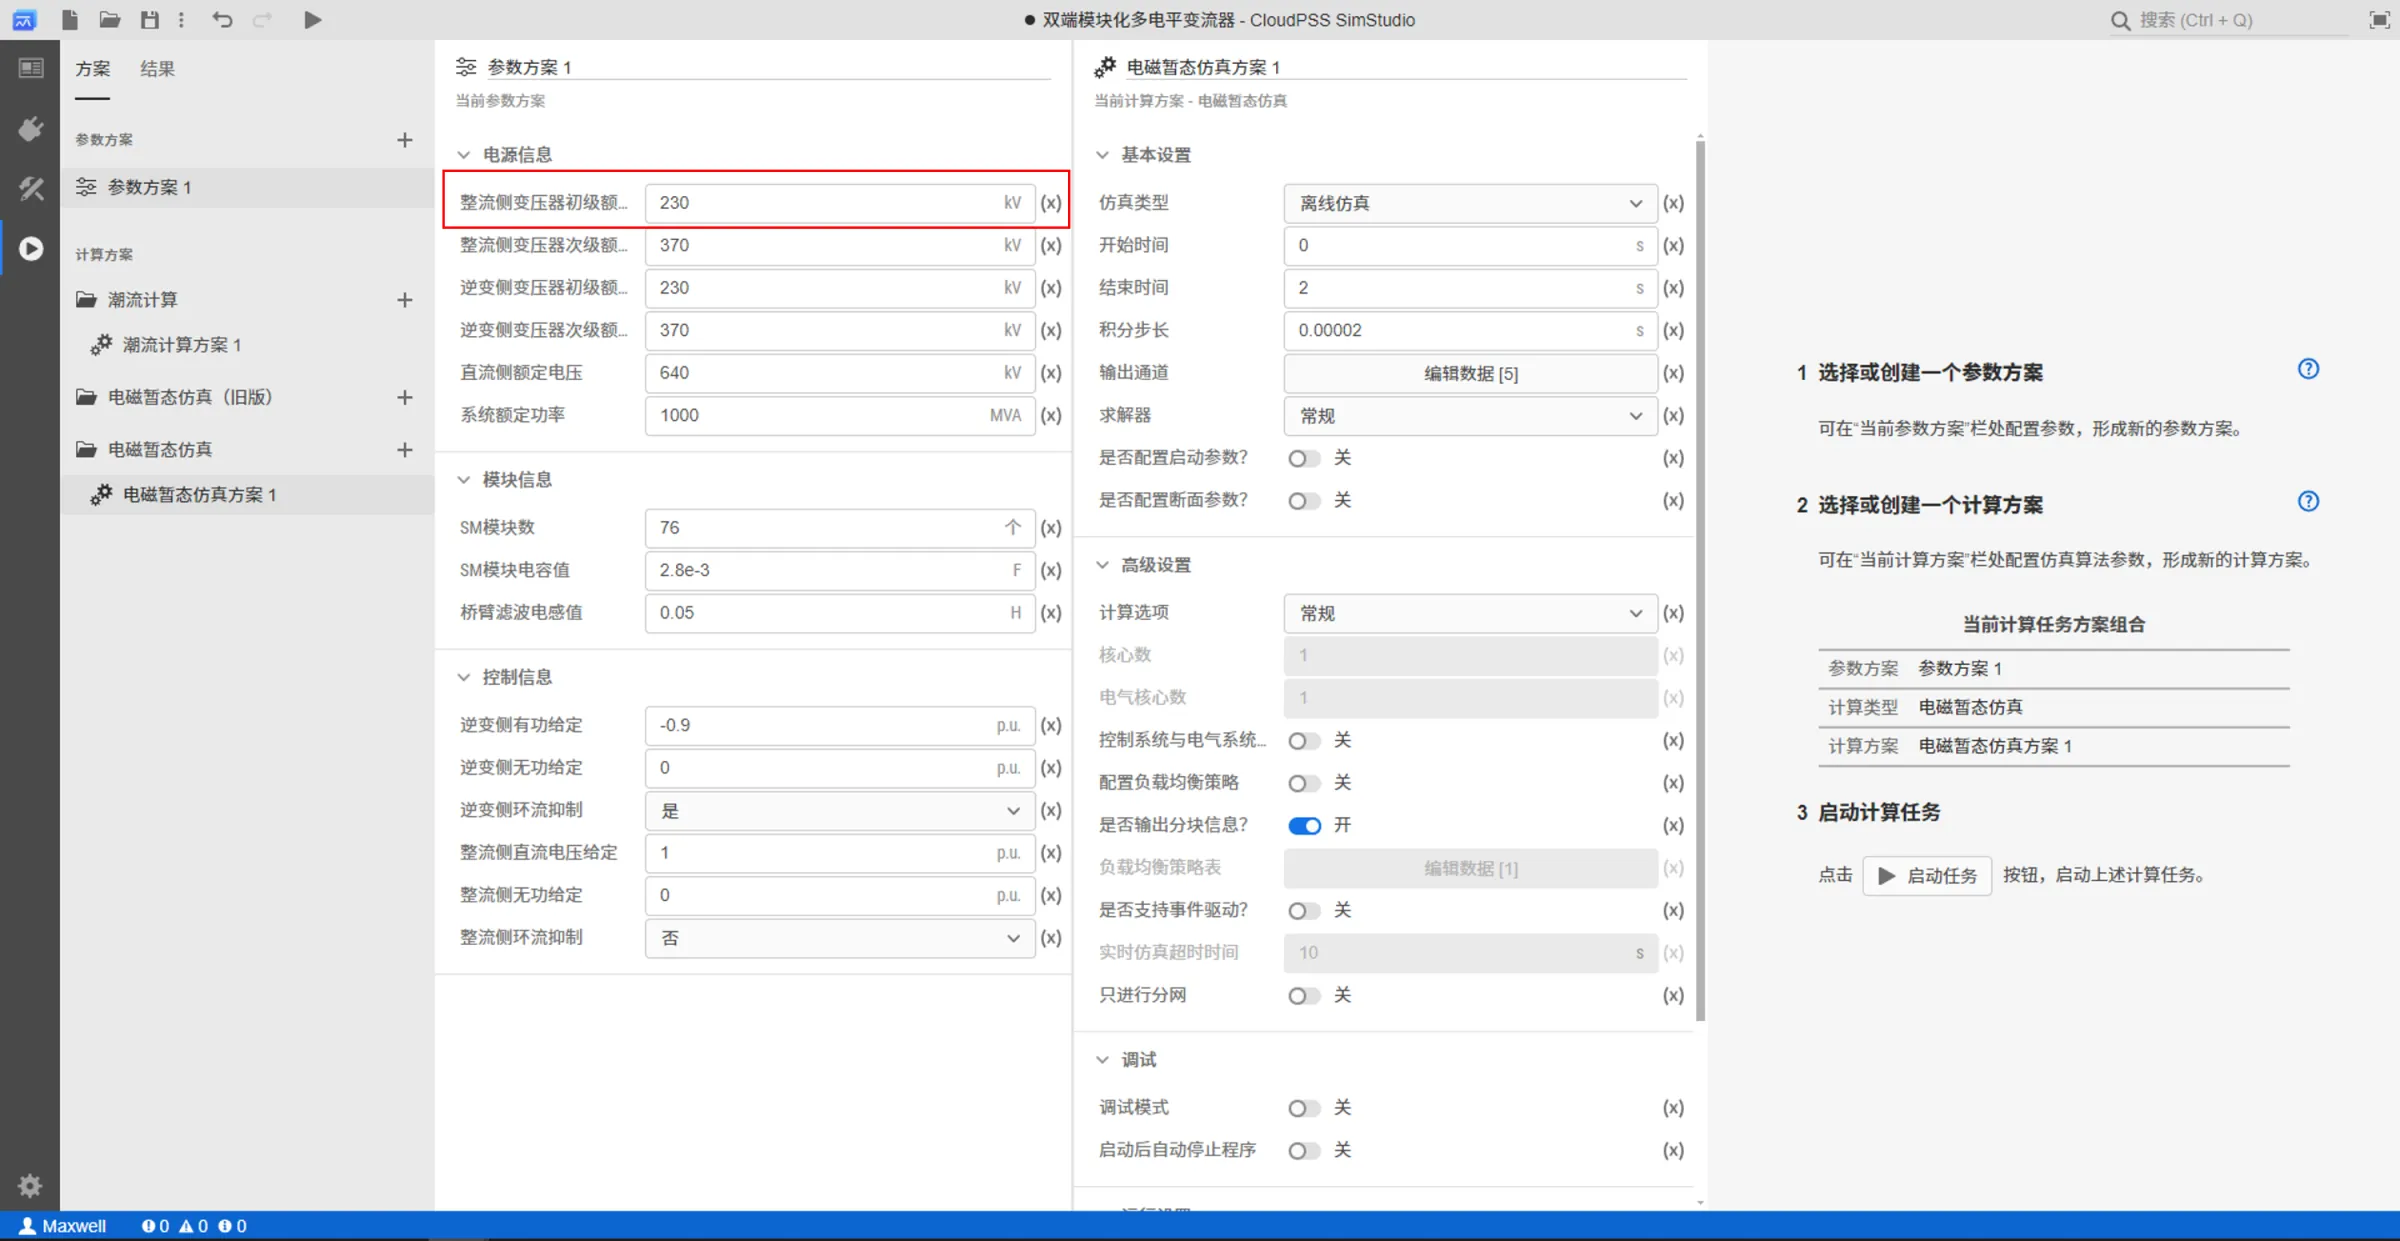Run the simulation with top play icon
2400x1241 pixels.
312,19
